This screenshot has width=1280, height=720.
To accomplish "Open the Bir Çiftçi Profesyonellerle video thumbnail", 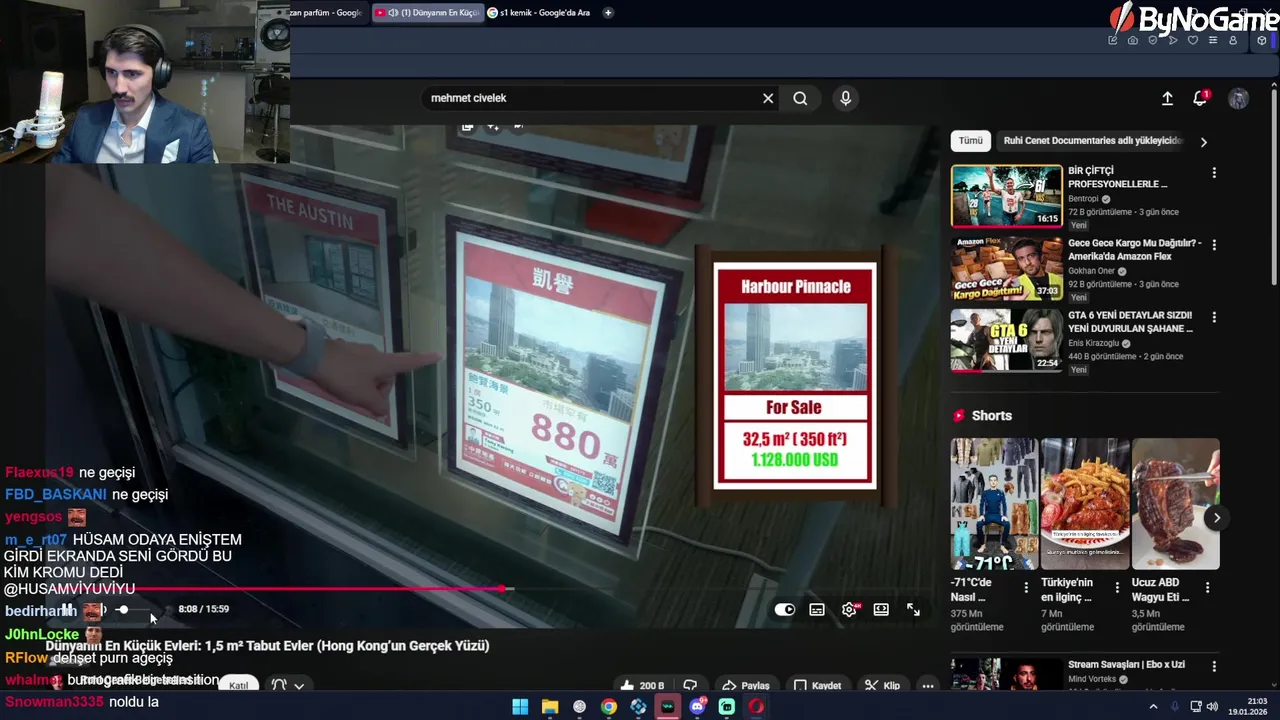I will (x=1006, y=196).
